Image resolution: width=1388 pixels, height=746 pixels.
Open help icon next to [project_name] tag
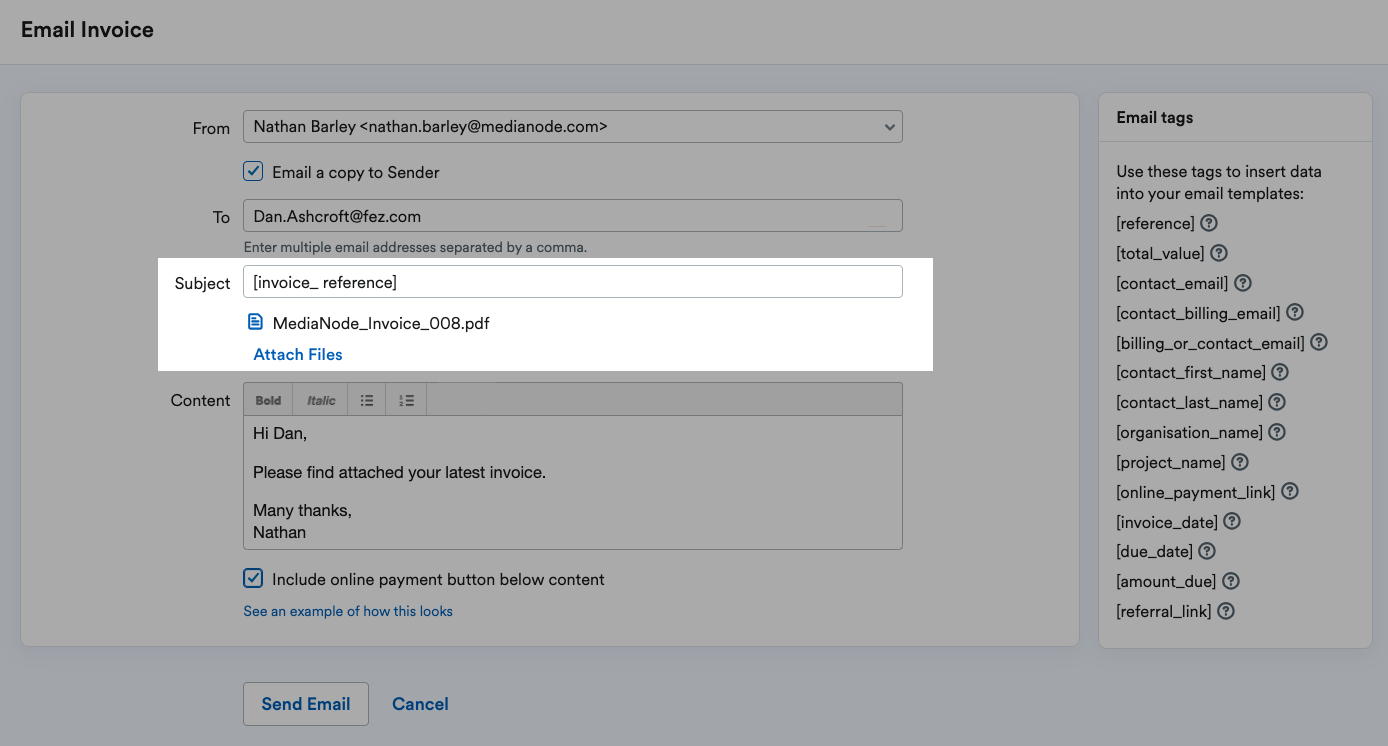(1240, 462)
